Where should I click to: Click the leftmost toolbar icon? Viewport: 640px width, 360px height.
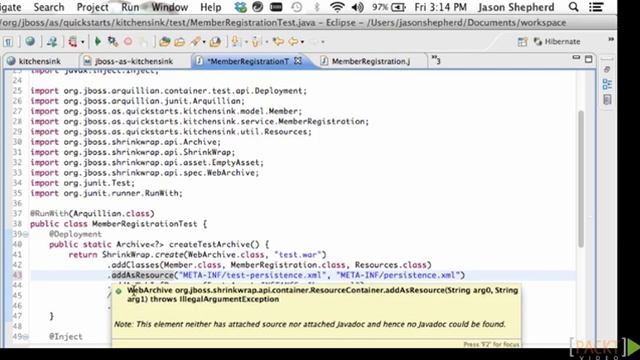pyautogui.click(x=8, y=42)
